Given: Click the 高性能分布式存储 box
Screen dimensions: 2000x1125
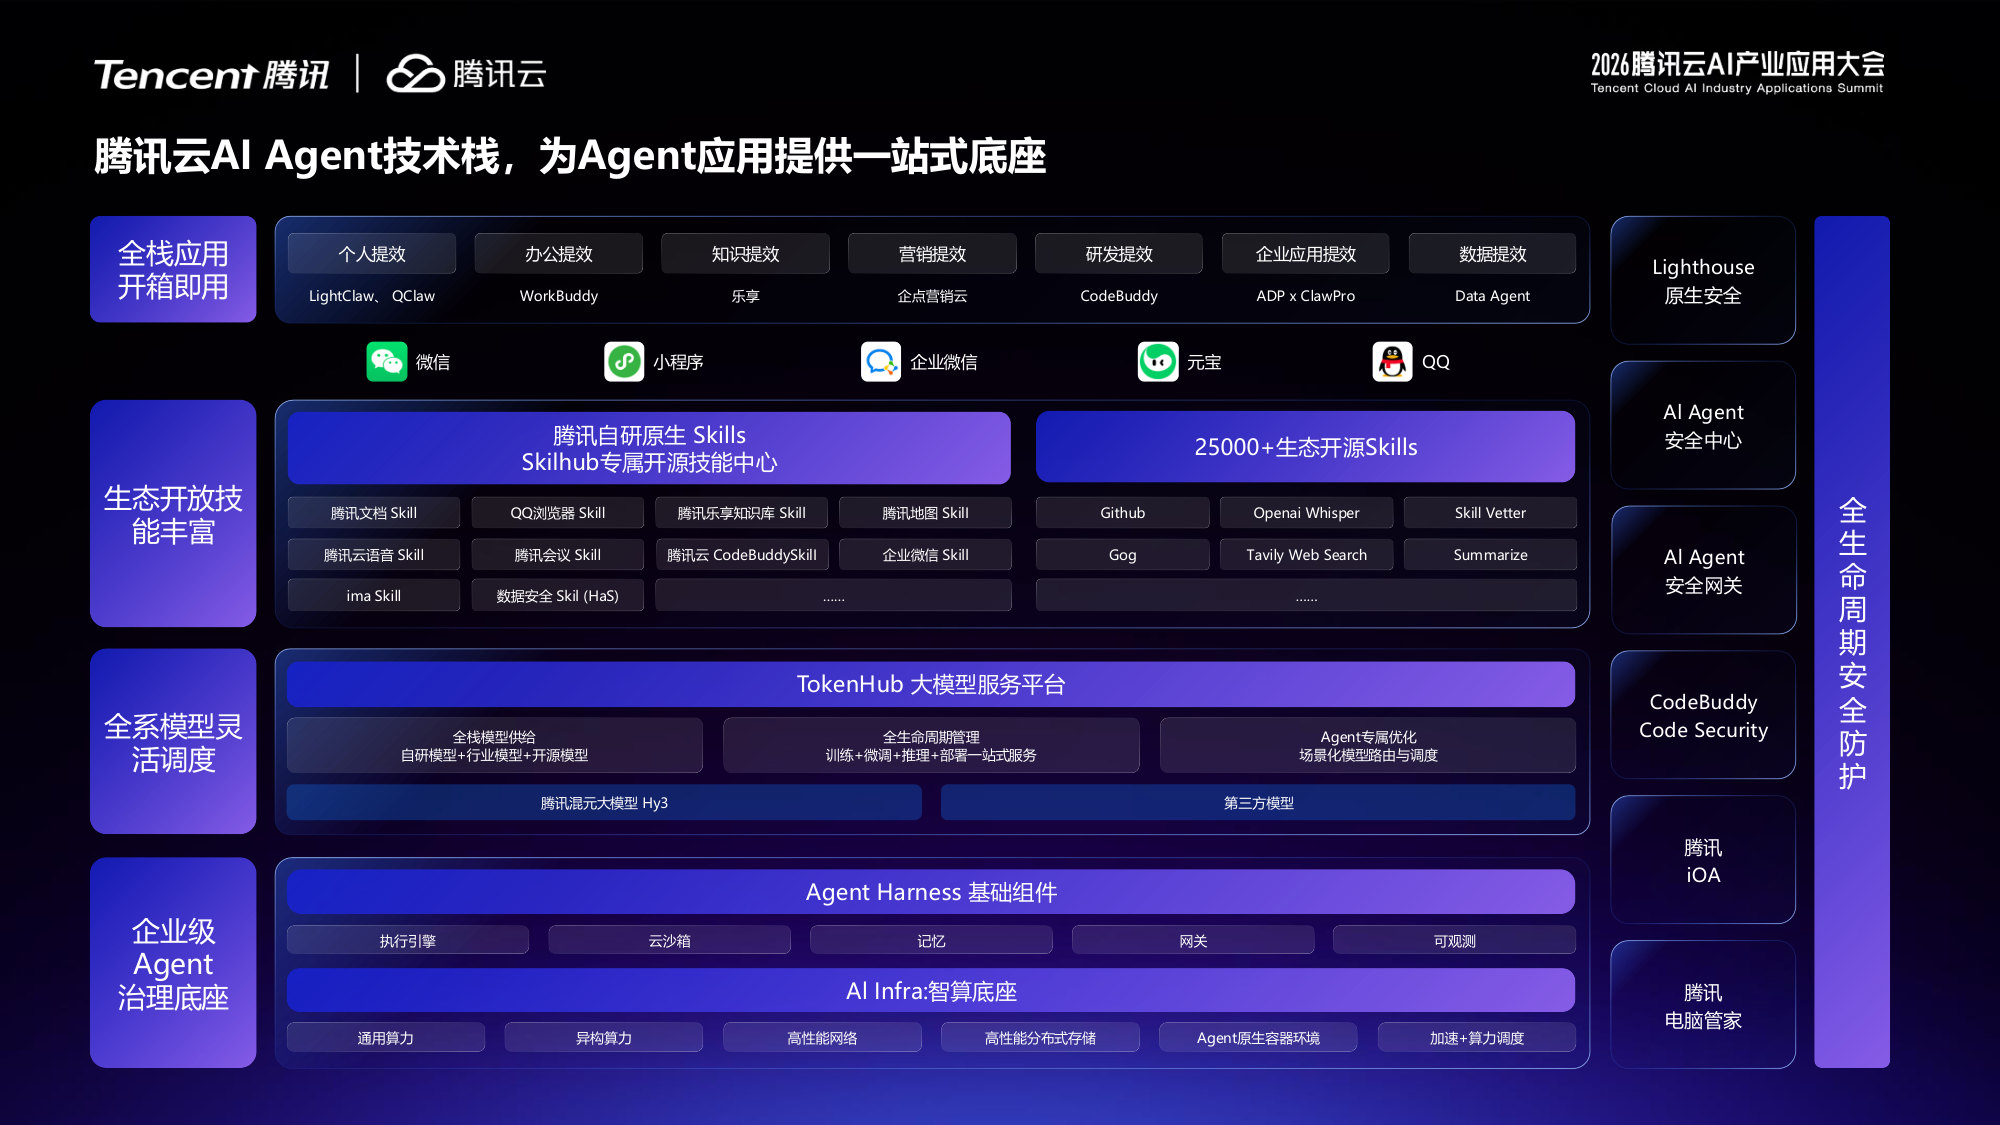Looking at the screenshot, I should [x=1040, y=1038].
